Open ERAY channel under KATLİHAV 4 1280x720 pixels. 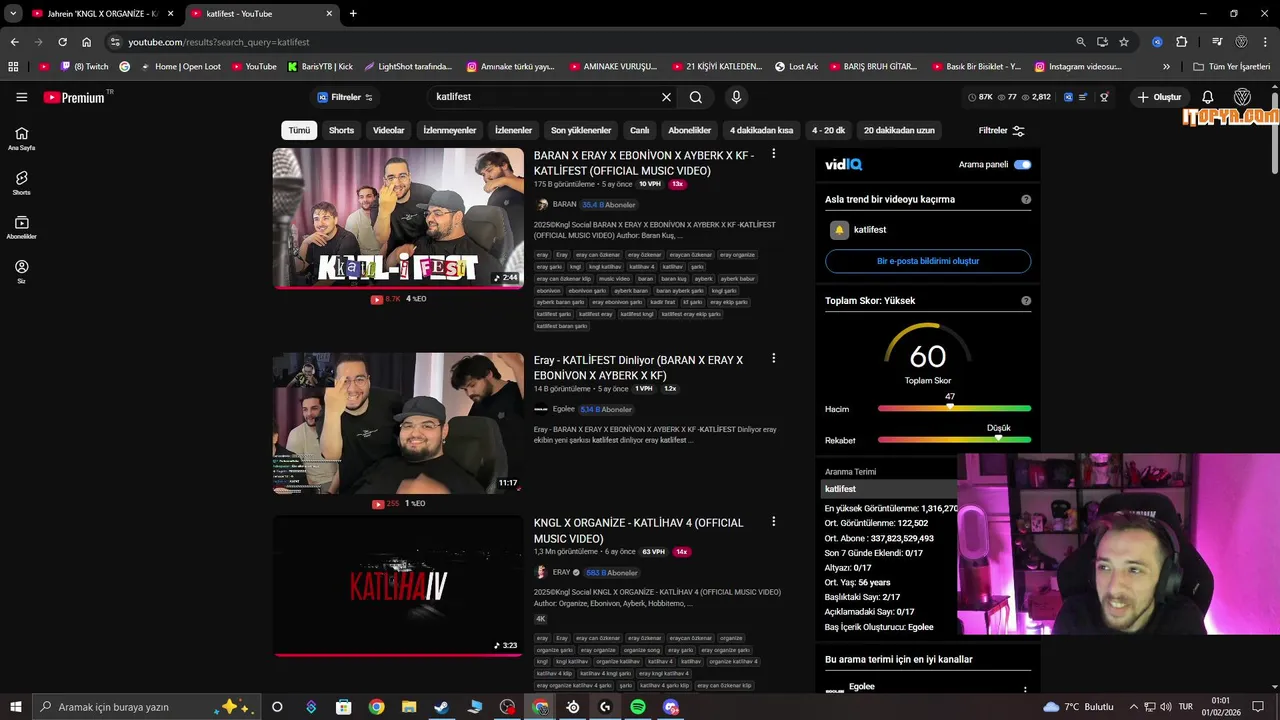tap(561, 573)
